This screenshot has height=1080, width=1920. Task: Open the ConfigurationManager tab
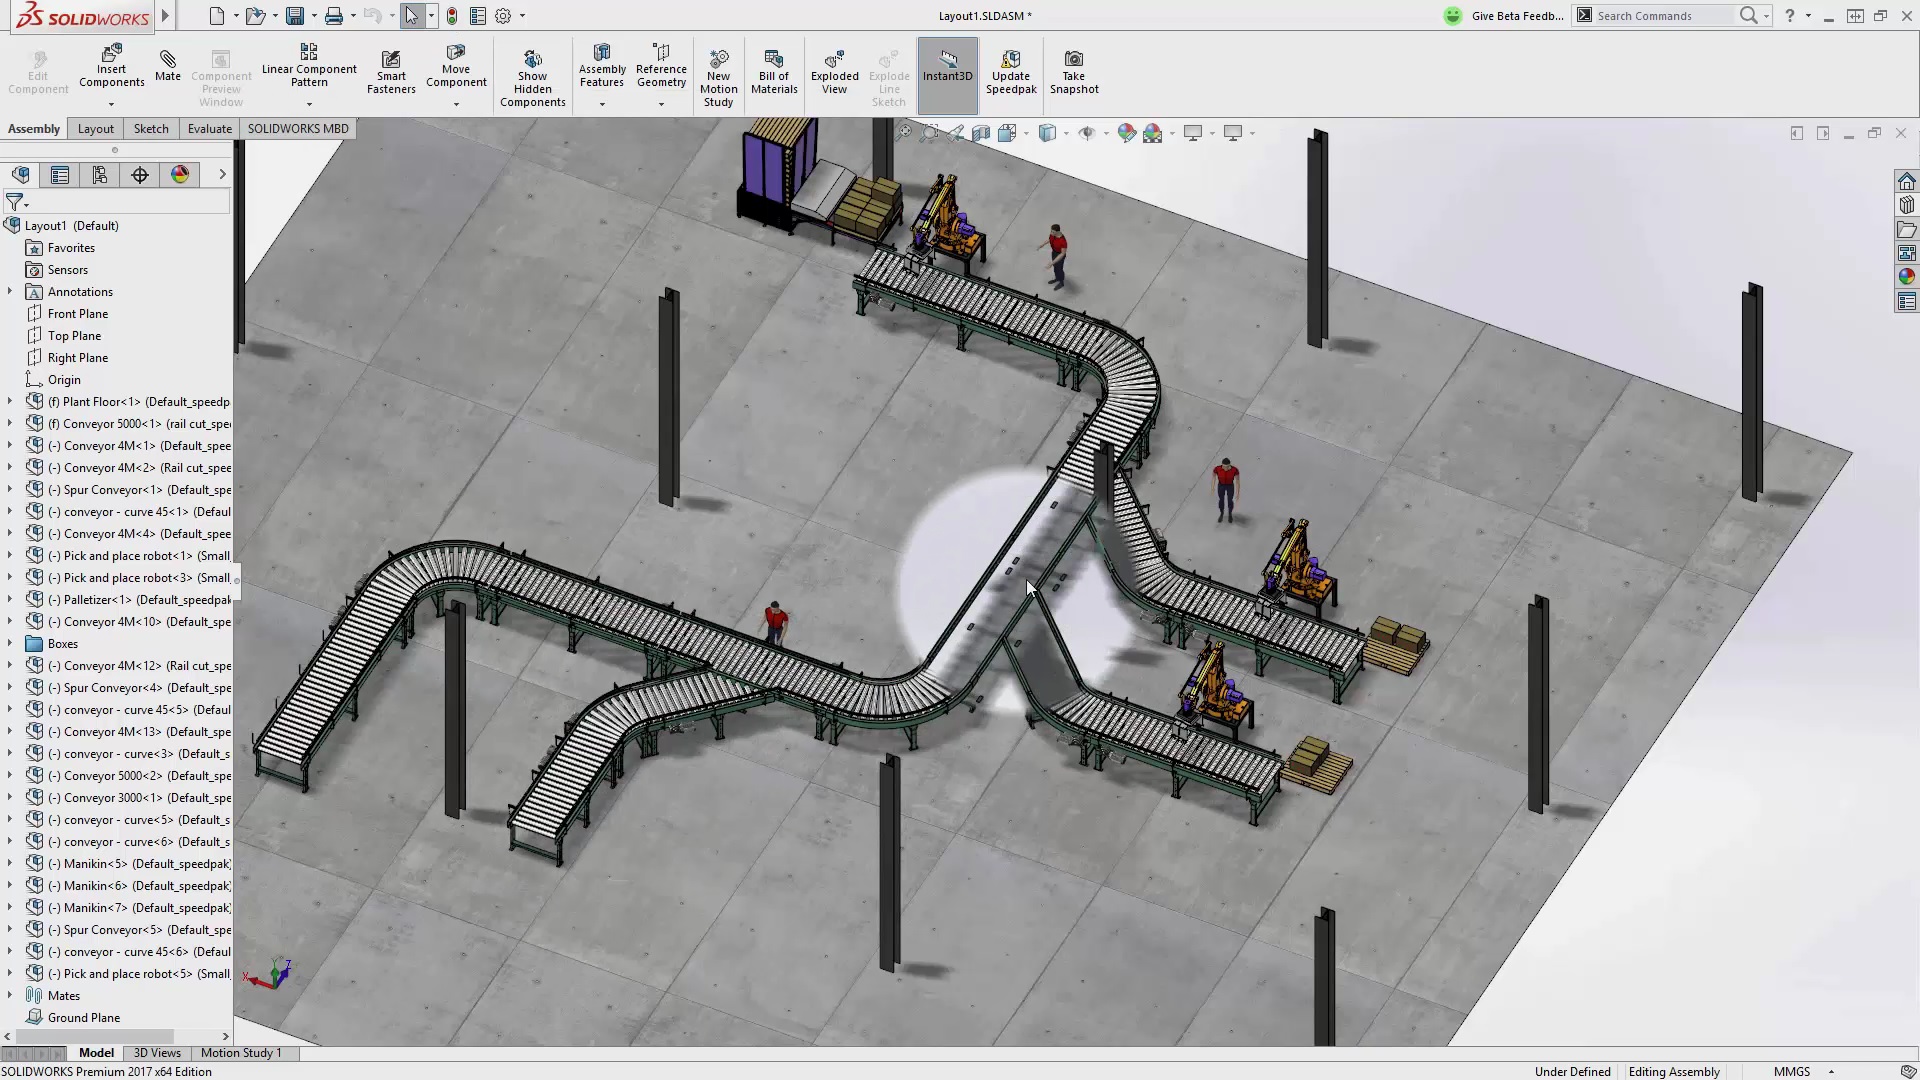(99, 174)
